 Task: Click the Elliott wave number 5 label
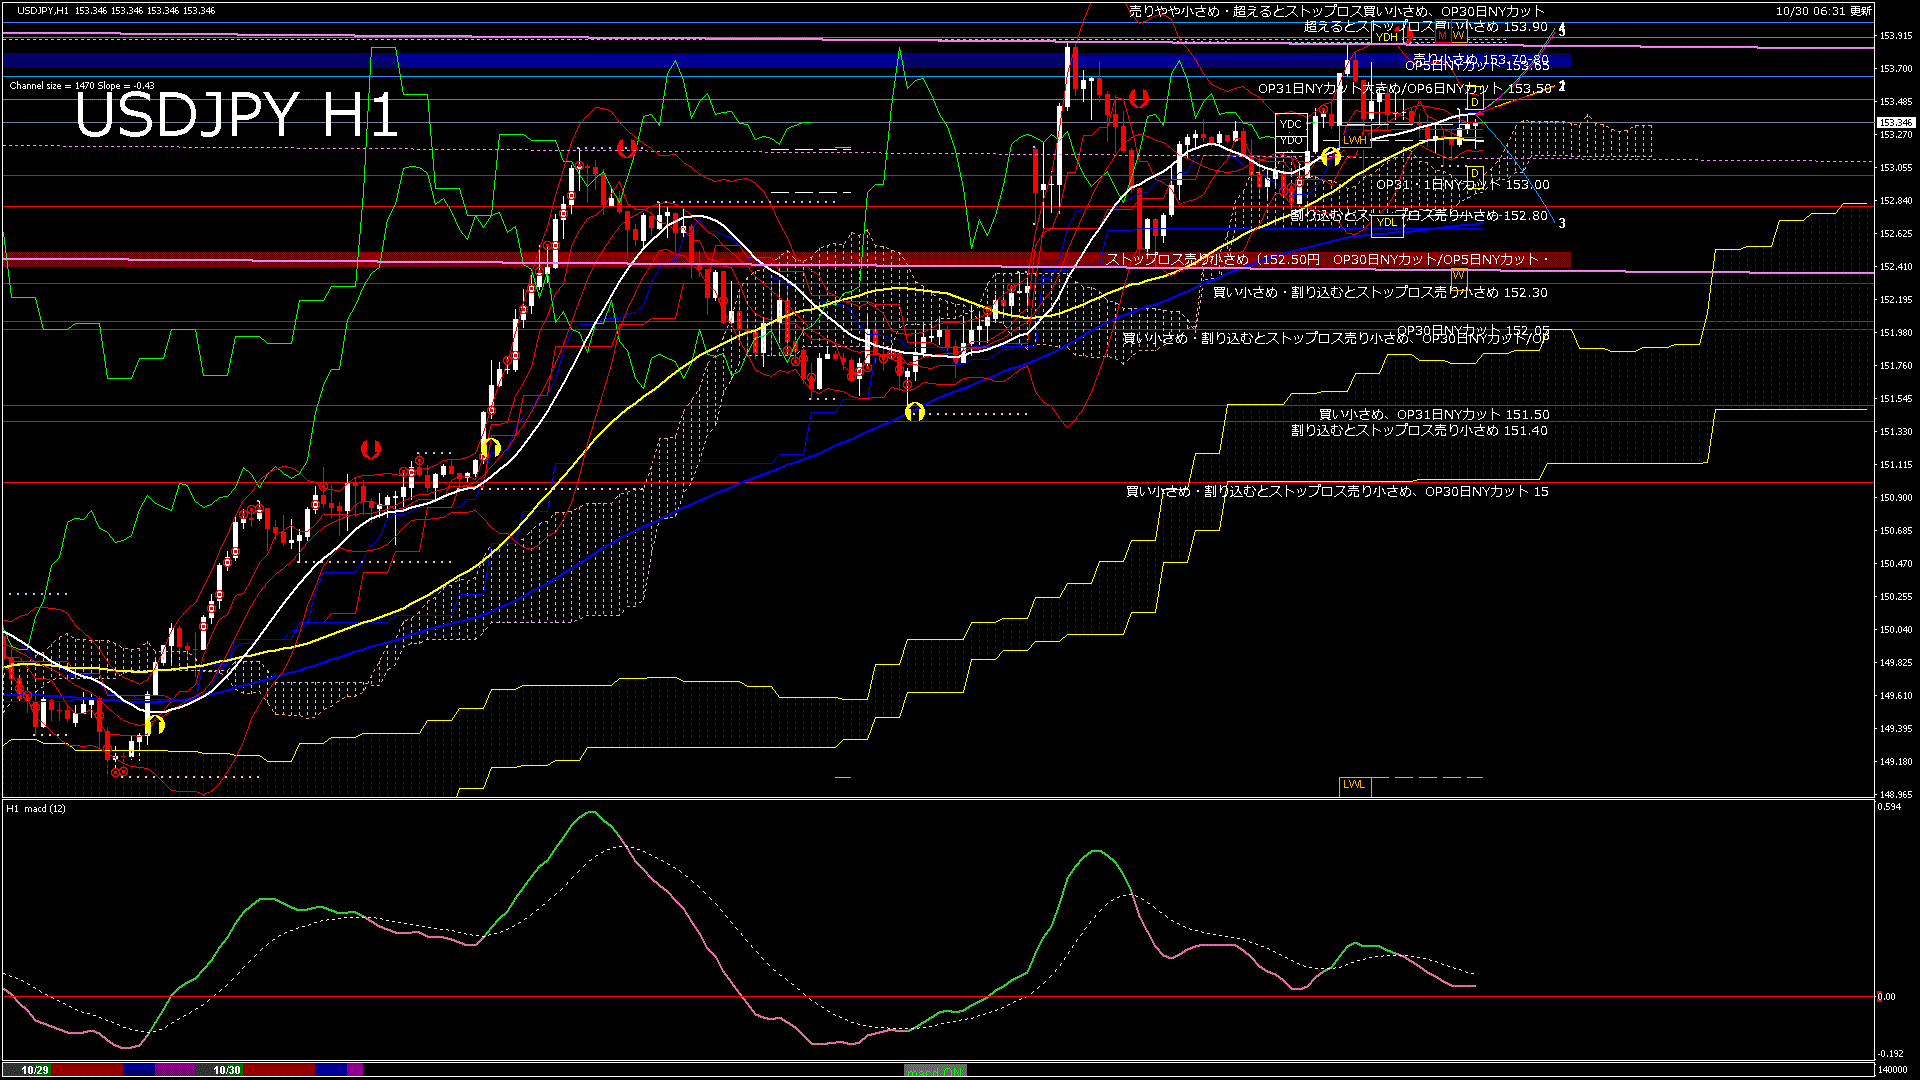pos(1562,31)
